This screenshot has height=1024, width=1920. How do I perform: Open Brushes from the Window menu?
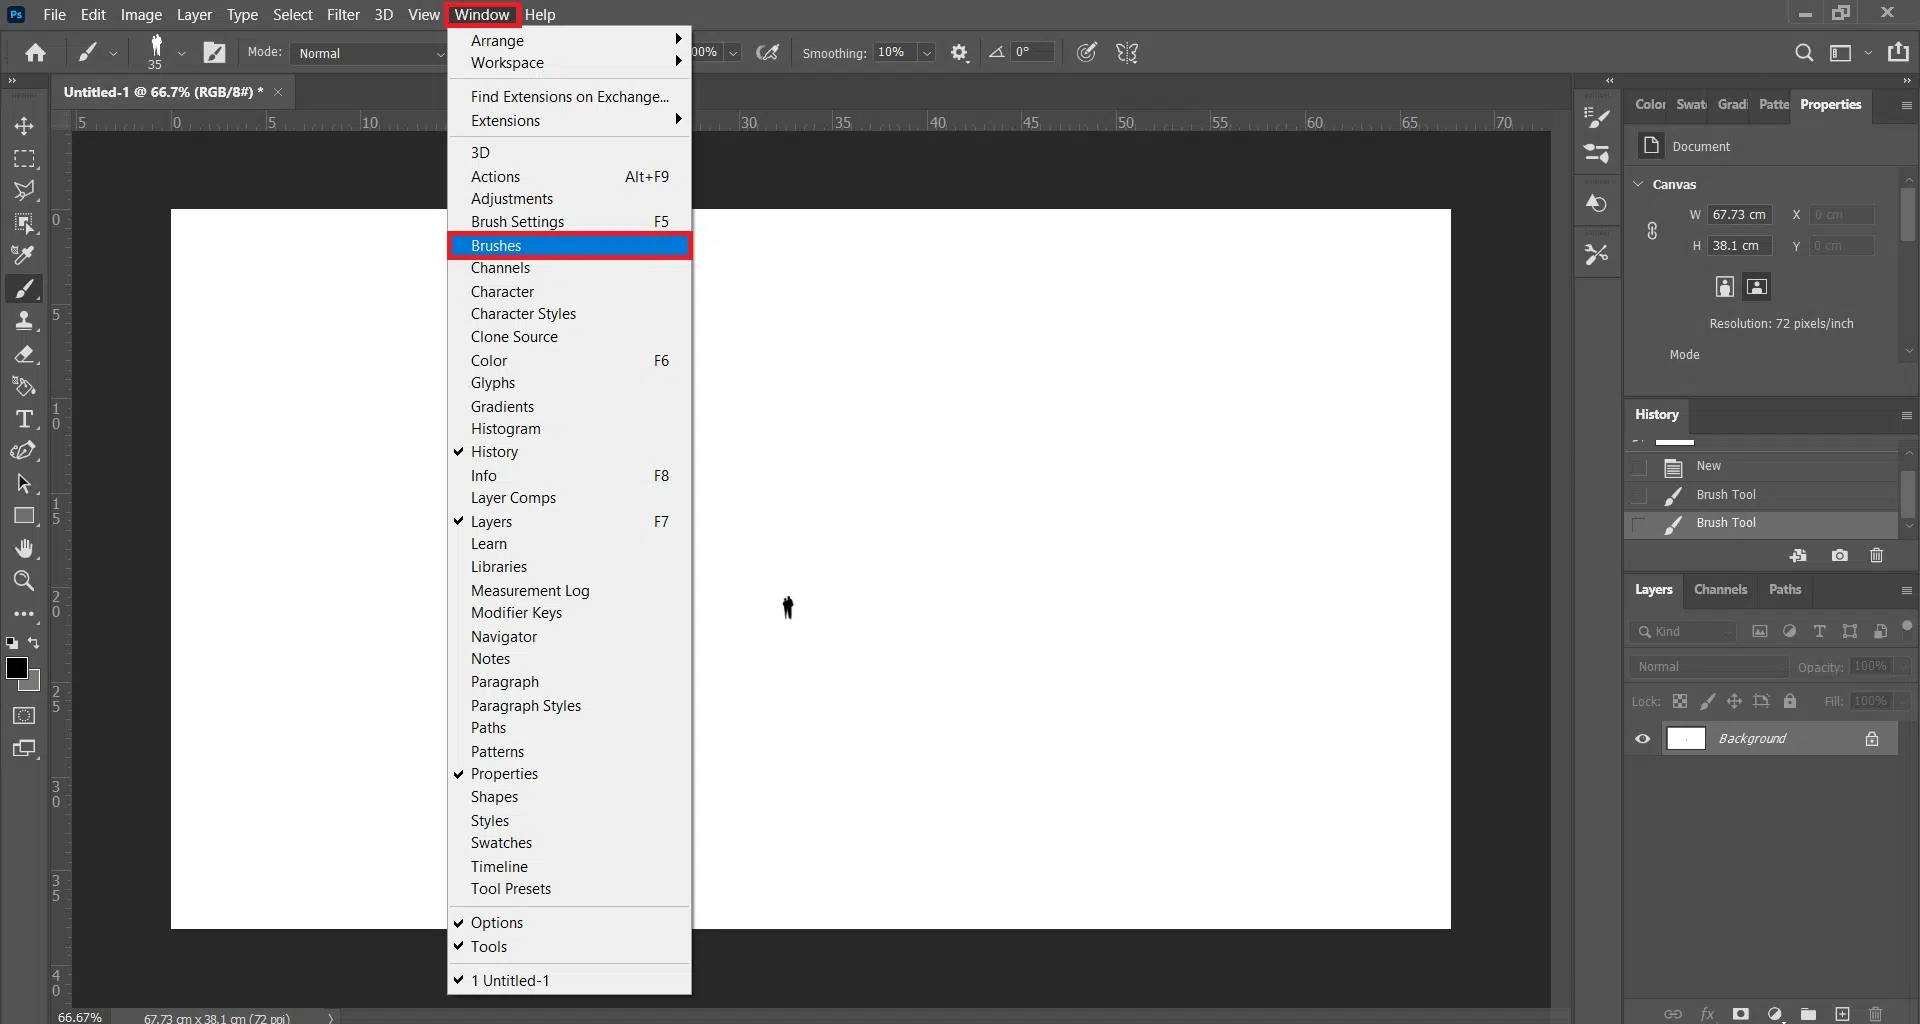pos(496,246)
